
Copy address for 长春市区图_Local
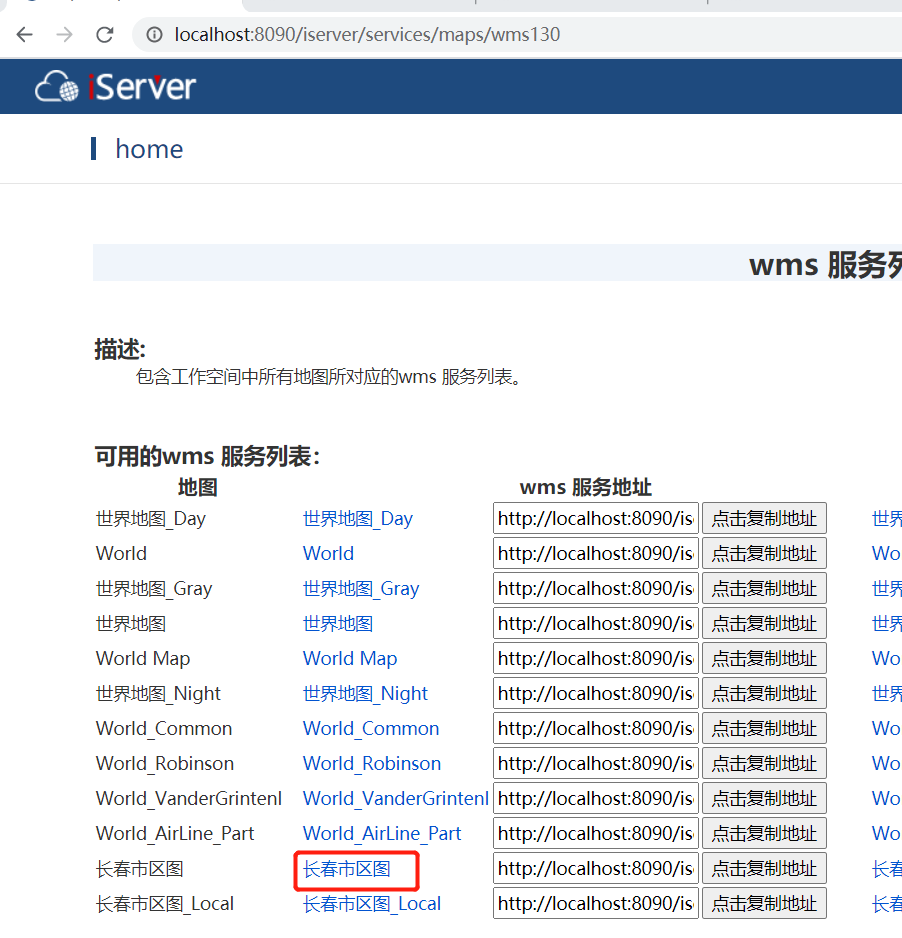[764, 903]
